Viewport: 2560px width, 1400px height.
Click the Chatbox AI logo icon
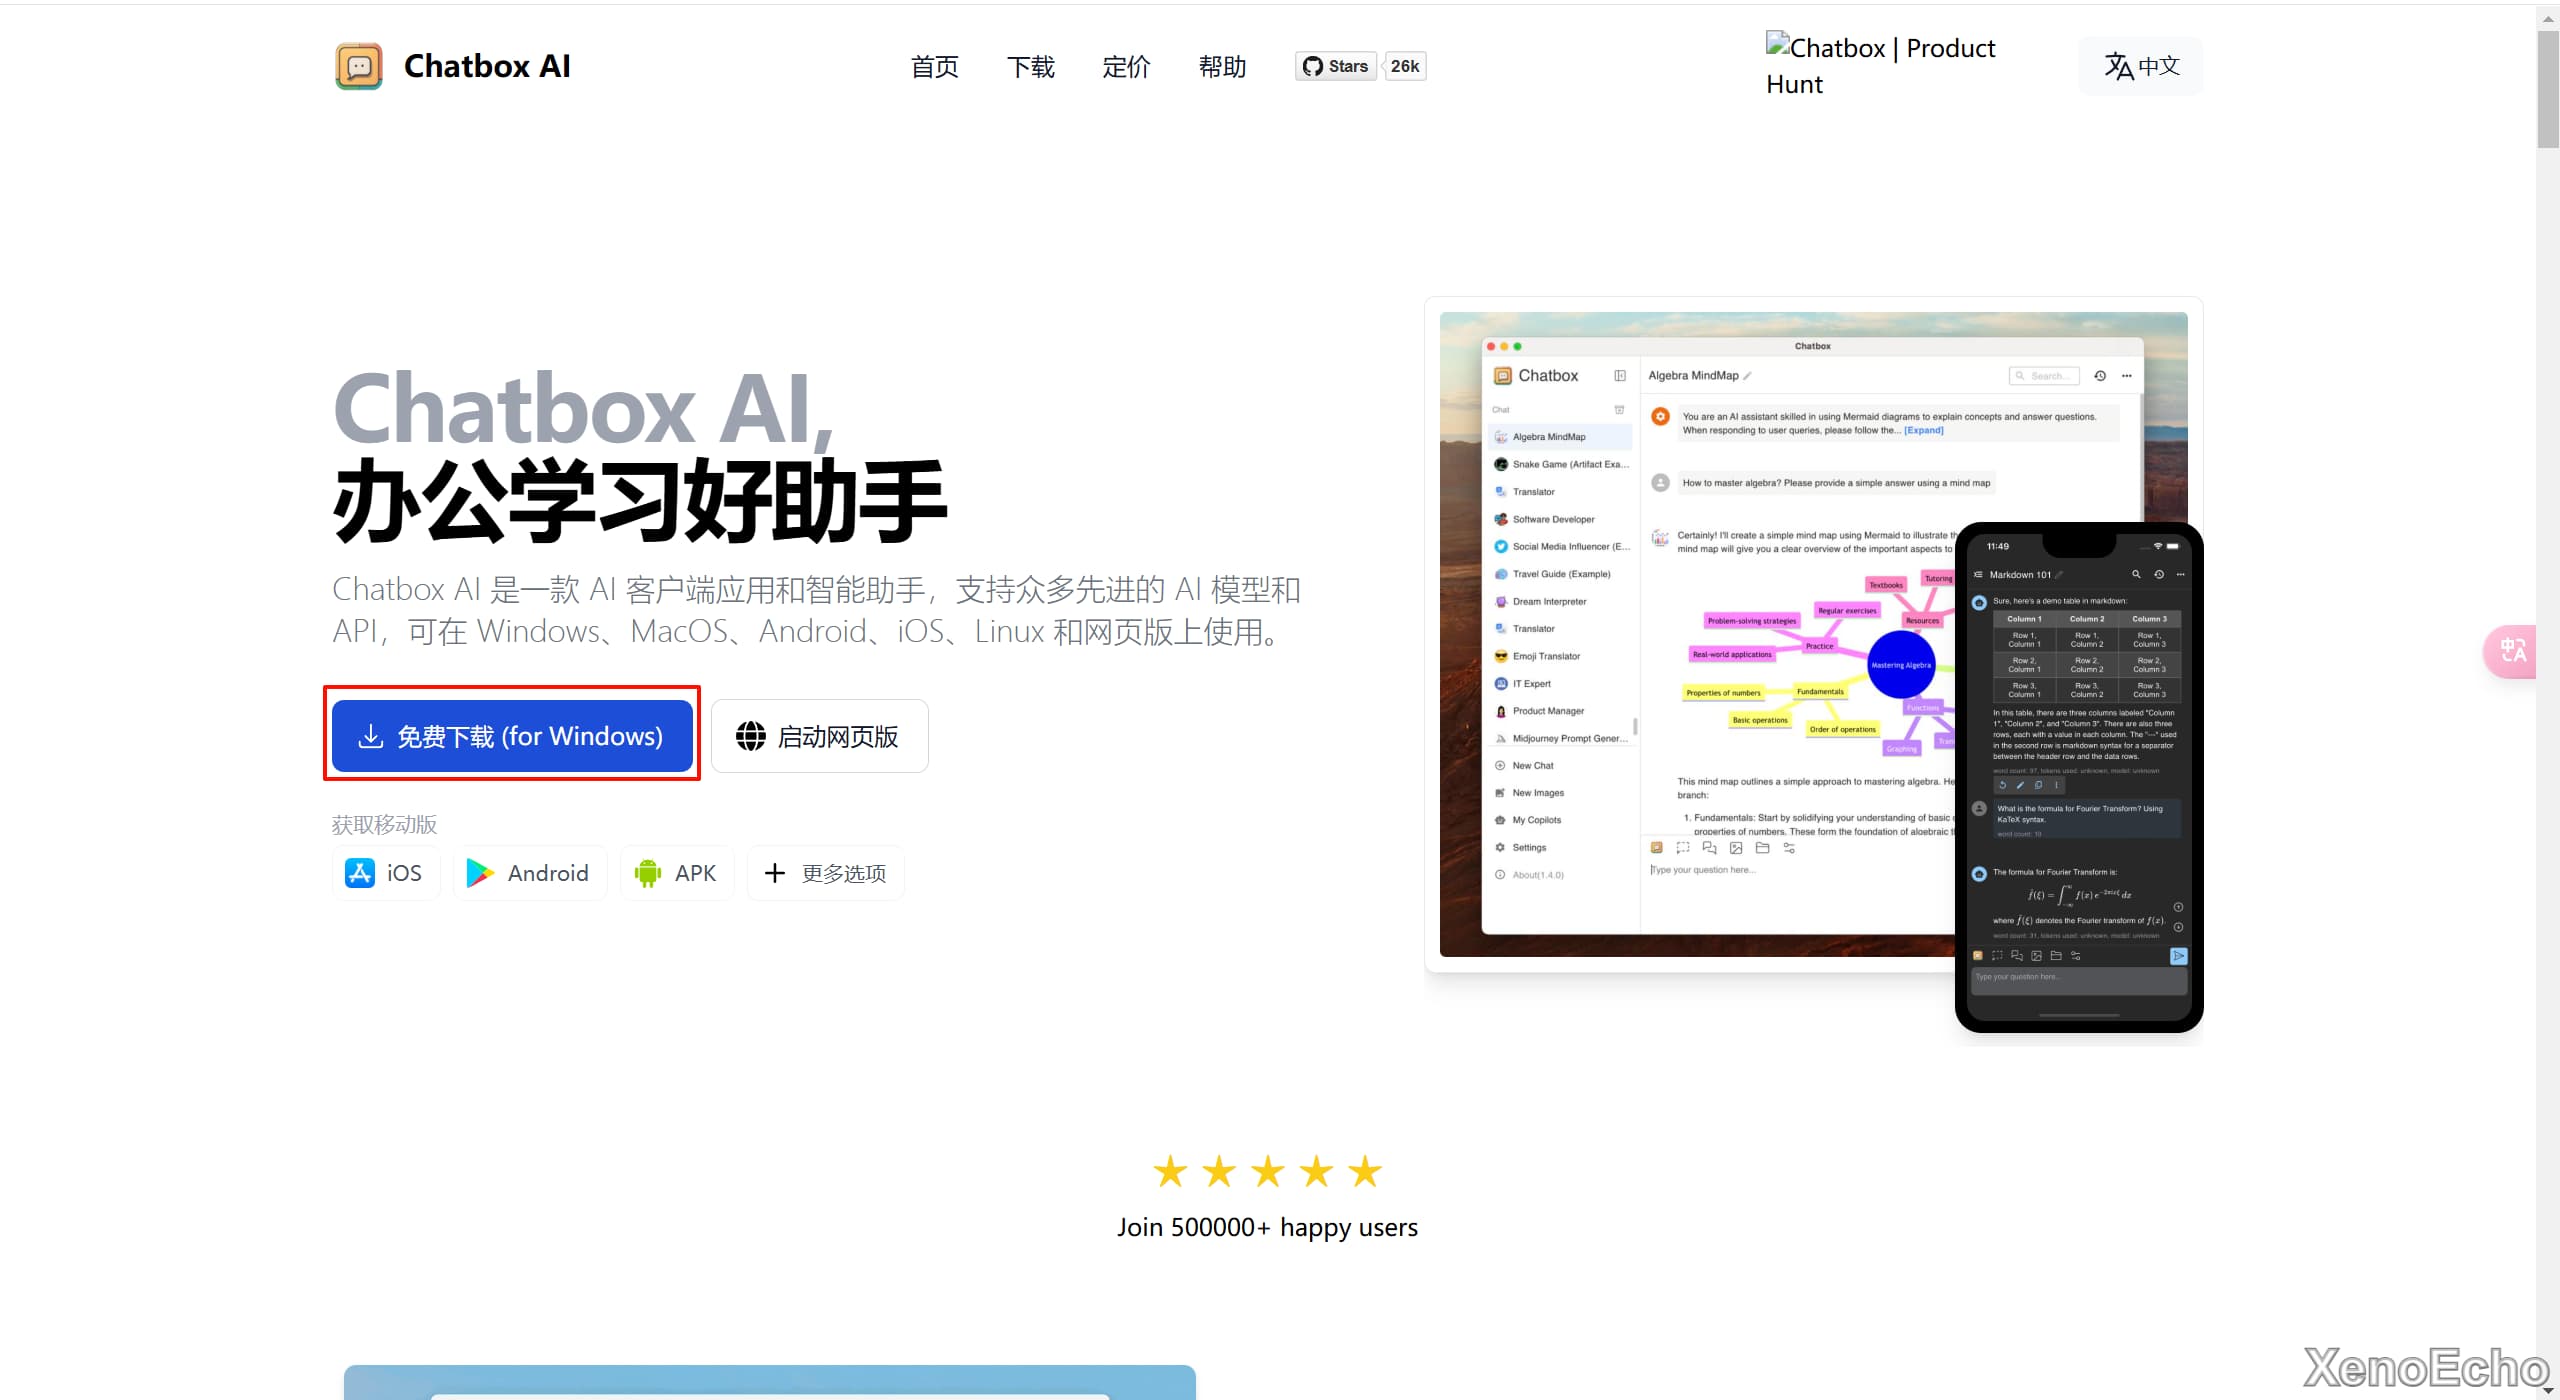click(359, 67)
